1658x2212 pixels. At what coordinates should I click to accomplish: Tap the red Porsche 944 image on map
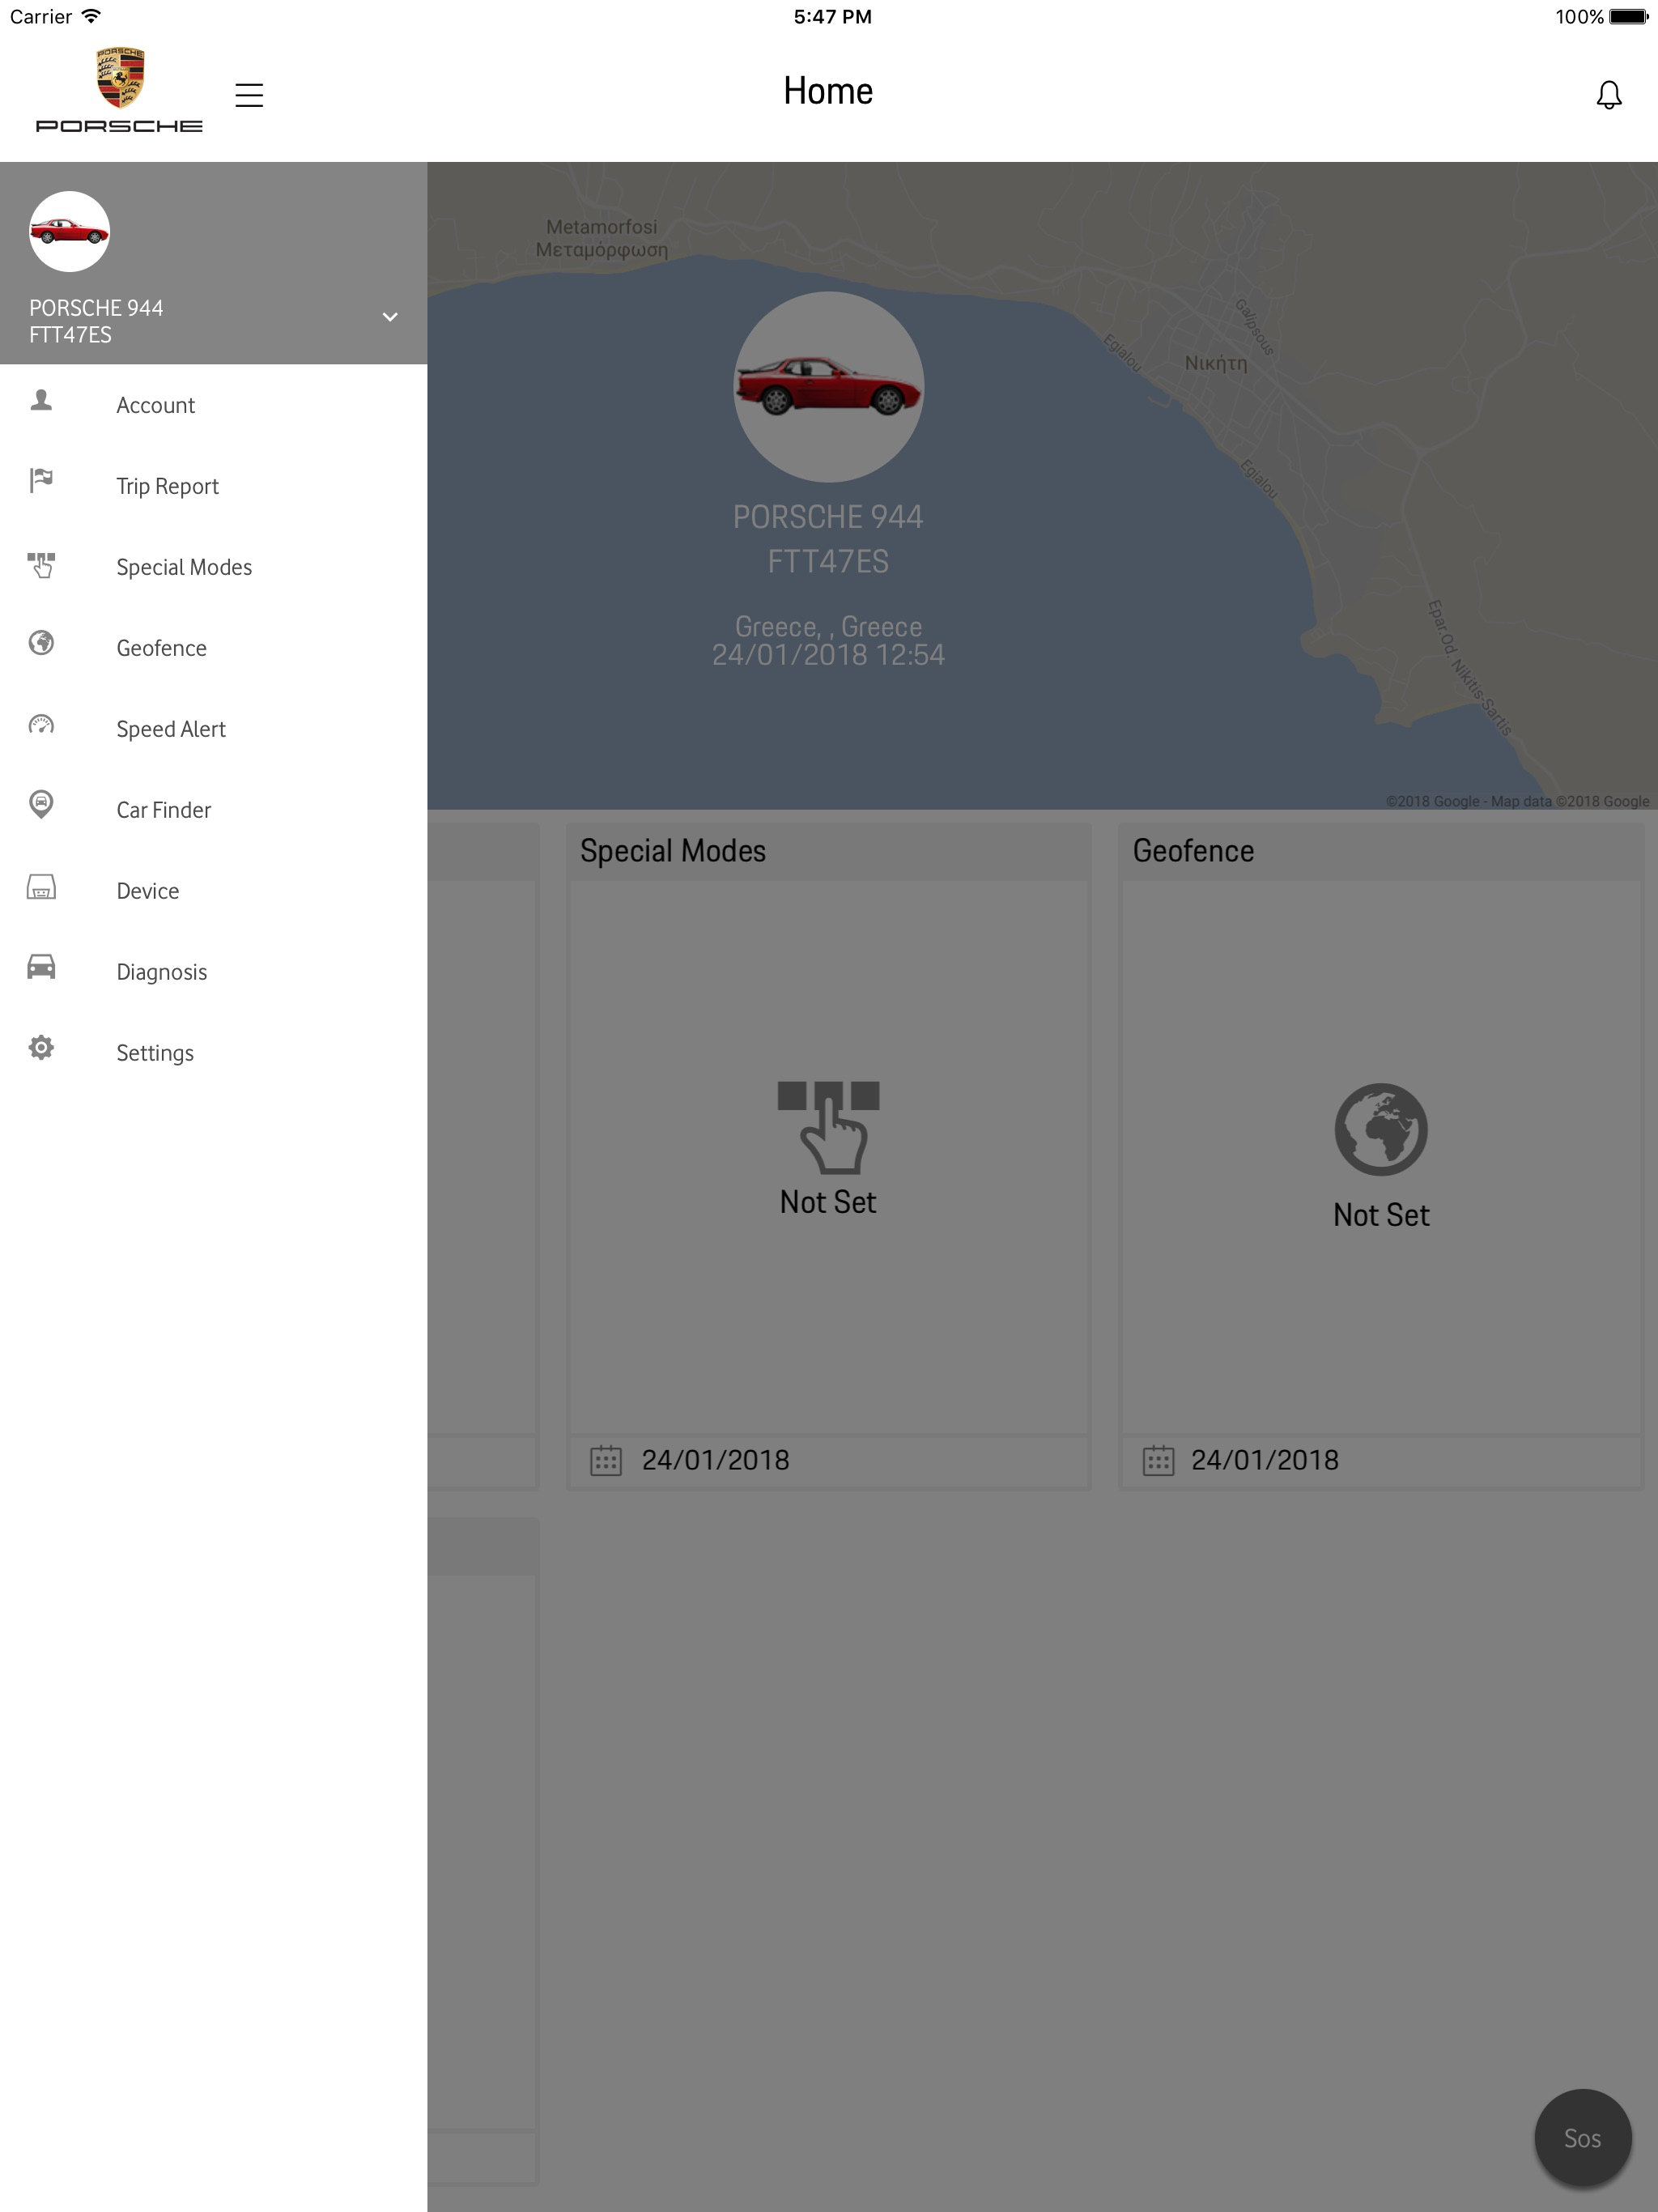click(828, 387)
